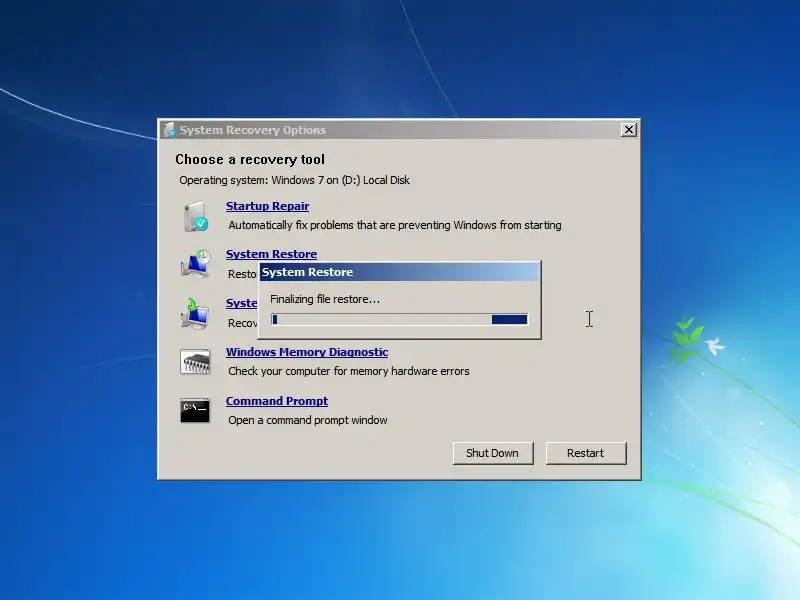Click the Windows Memory Diagnostic chip icon
Screen dimensions: 800x600
195,362
